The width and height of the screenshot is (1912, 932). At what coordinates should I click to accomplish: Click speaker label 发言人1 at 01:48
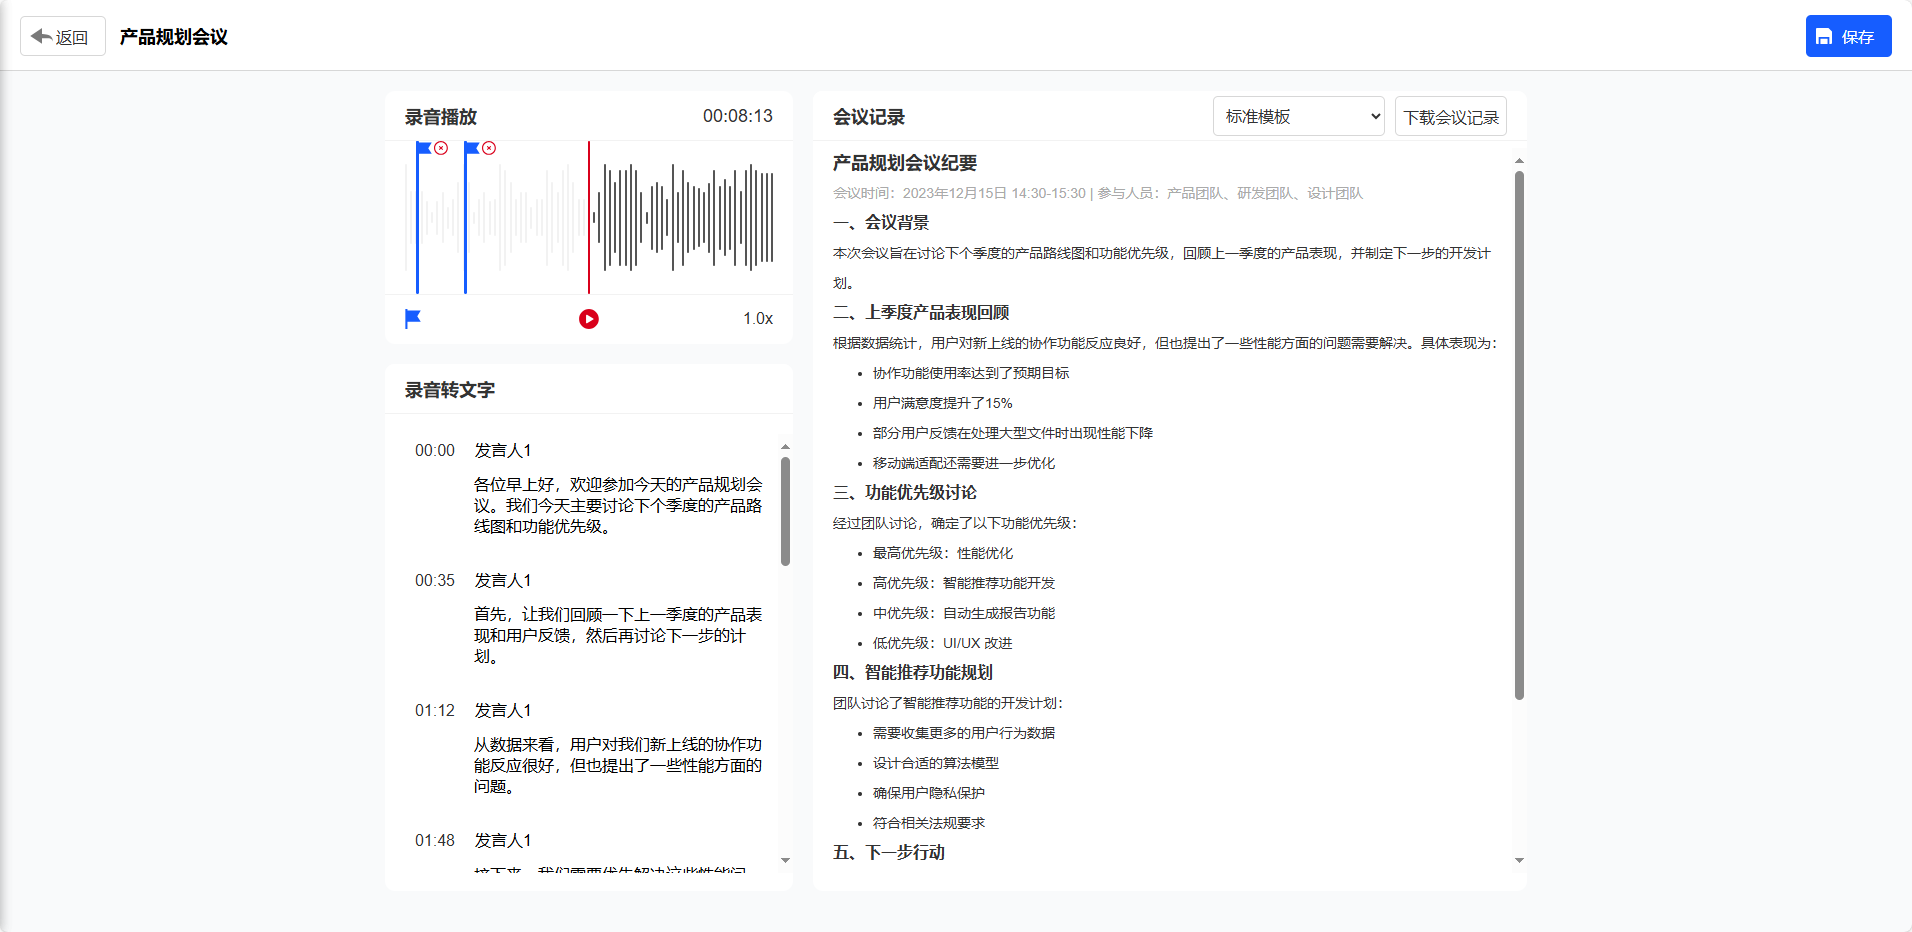[x=502, y=841]
